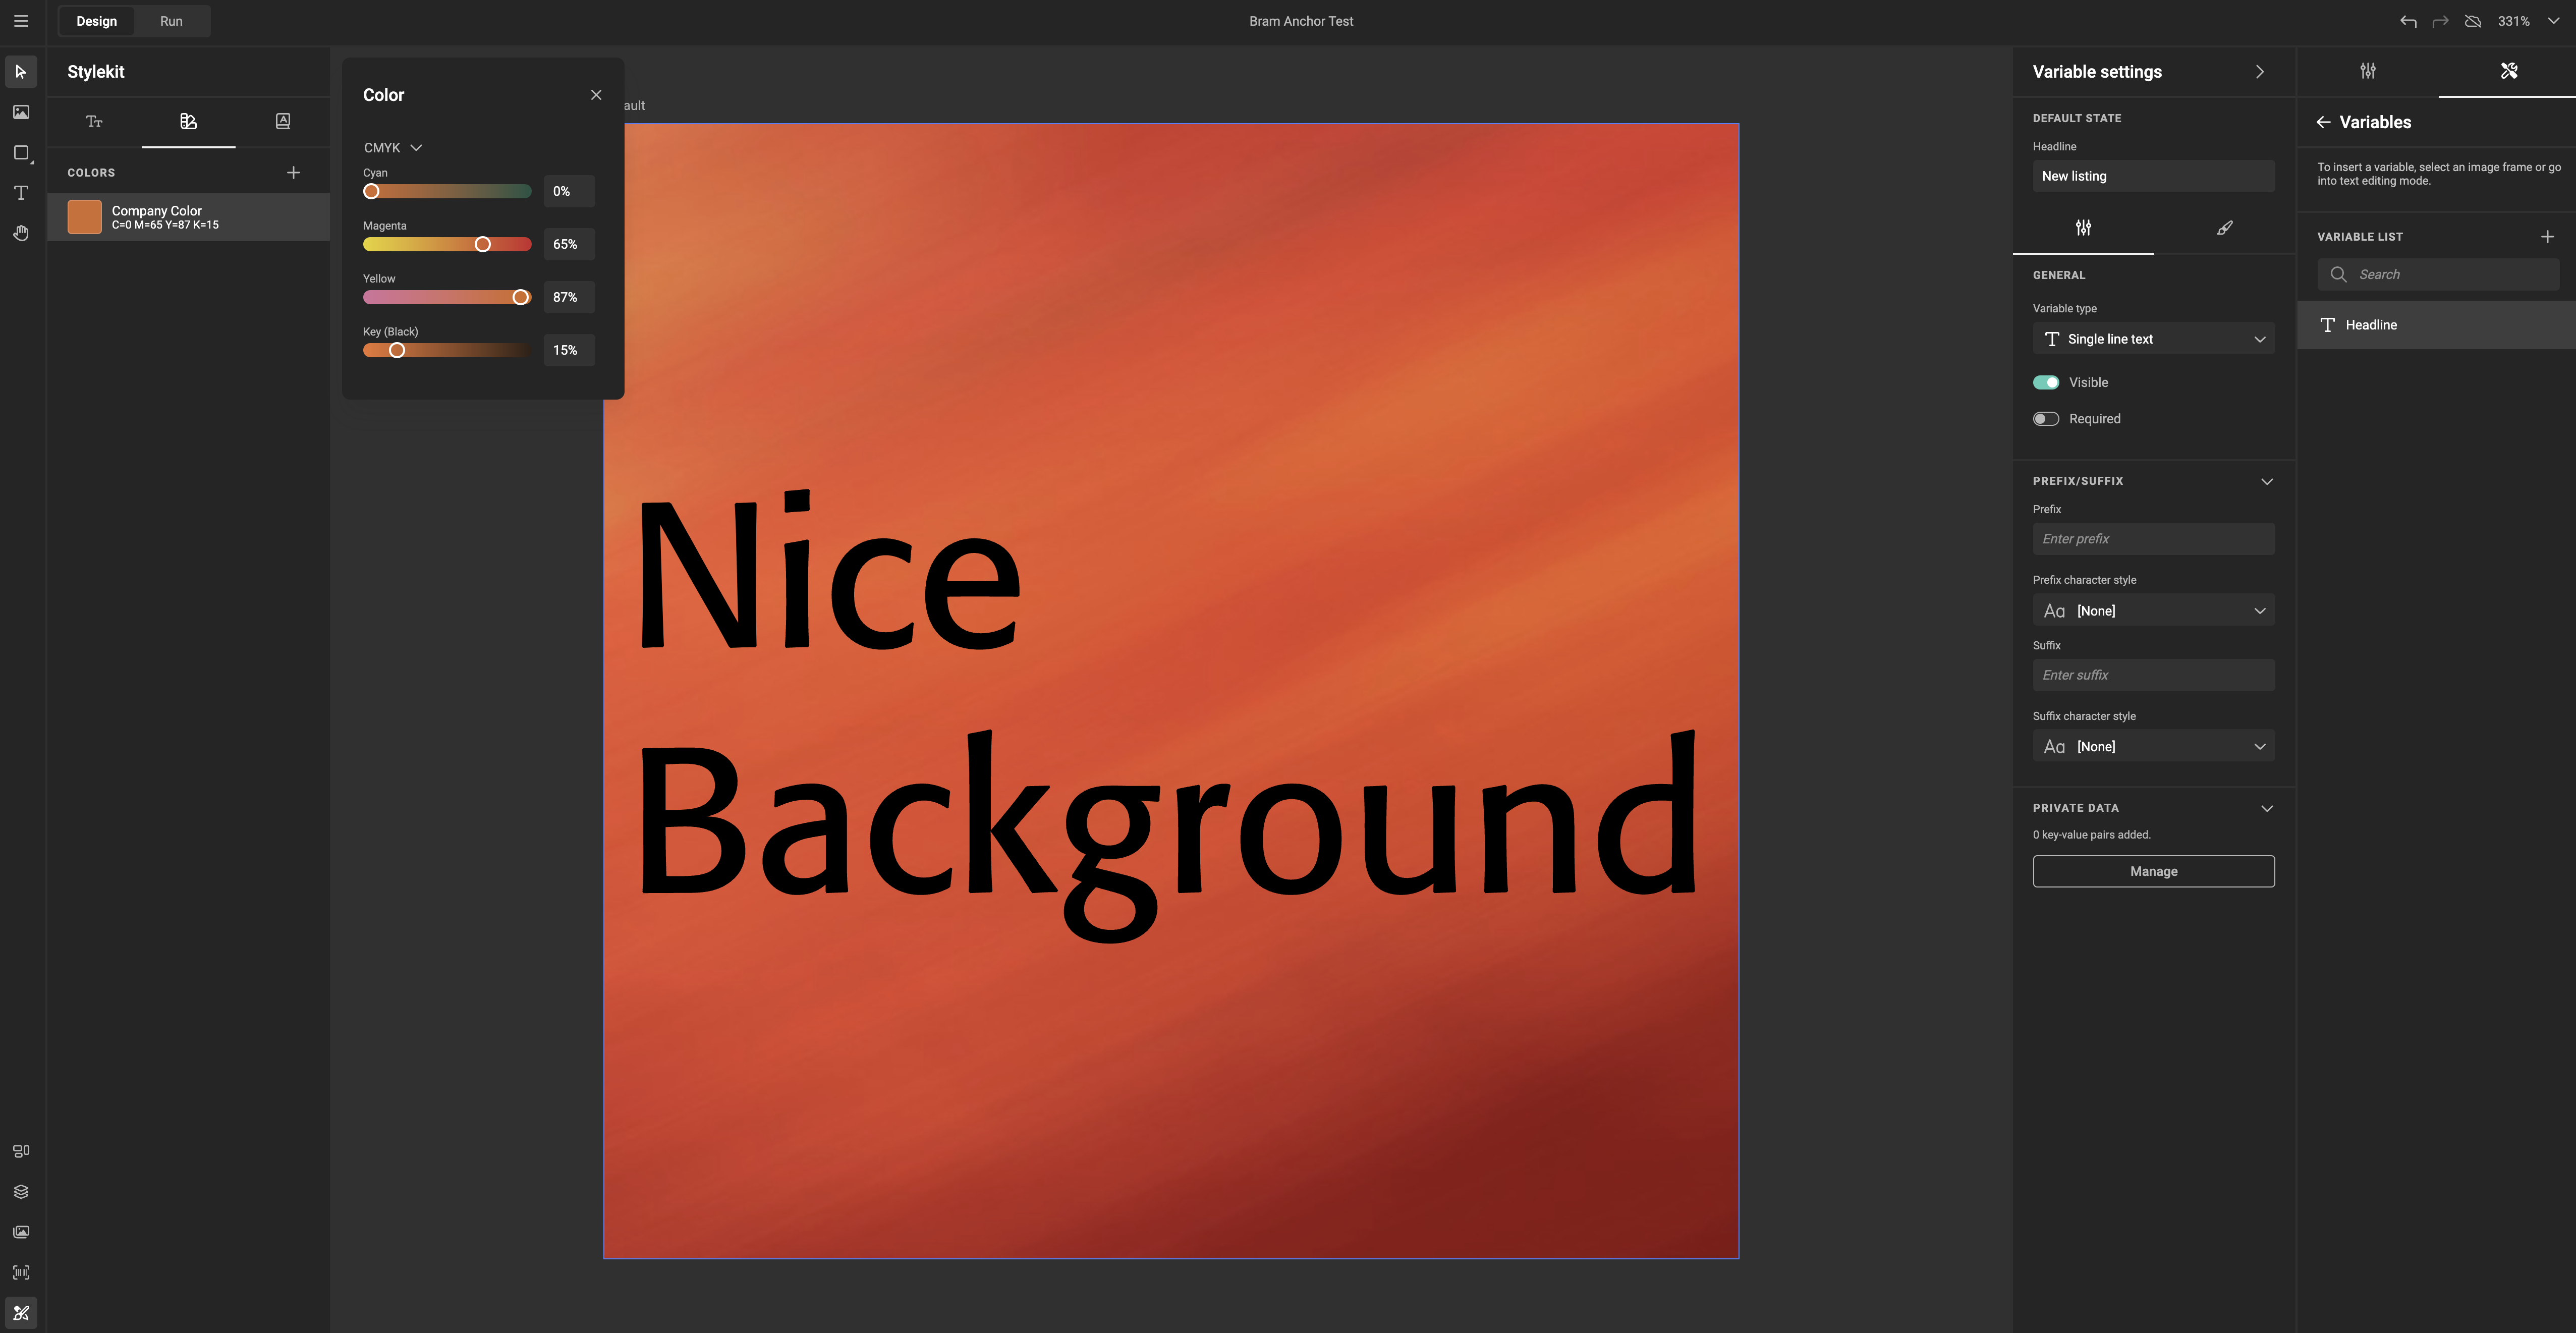Collapse the Prefix/Suffix section
Image resolution: width=2576 pixels, height=1333 pixels.
tap(2267, 481)
